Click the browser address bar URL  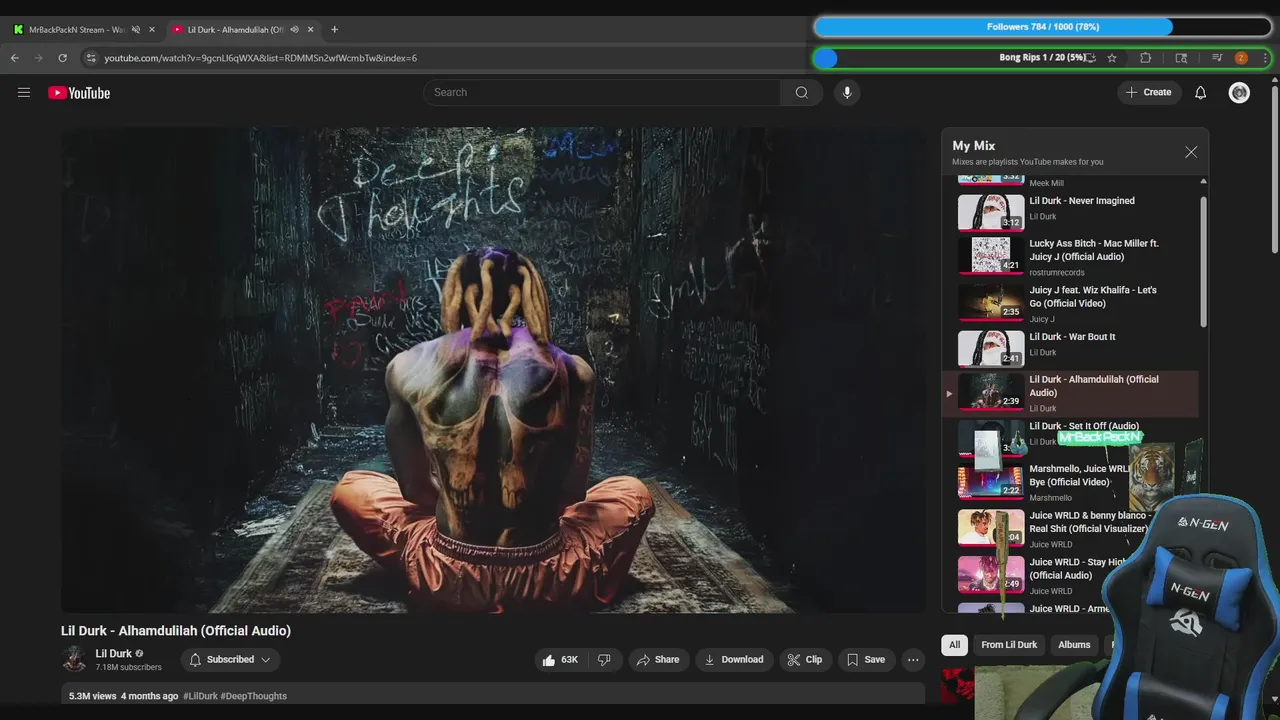[x=261, y=58]
